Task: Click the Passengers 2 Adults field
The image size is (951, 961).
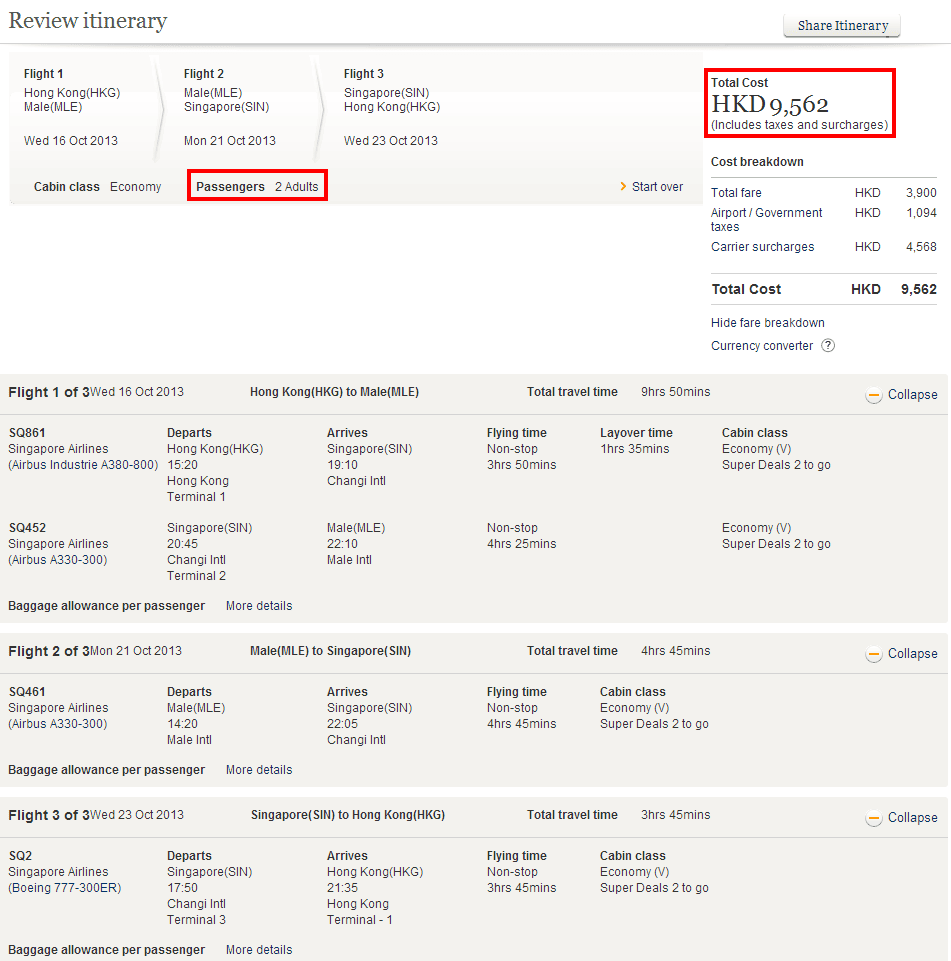Action: tap(257, 187)
